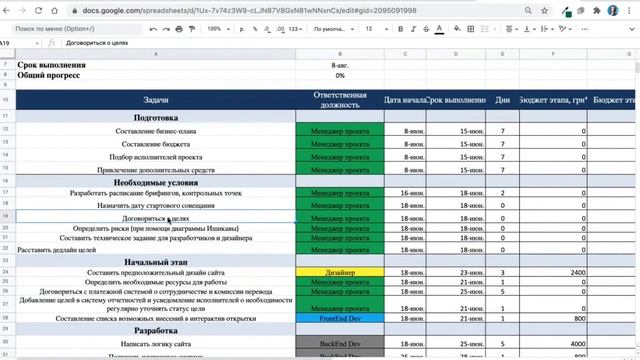Toggle italic formatting

tap(413, 29)
